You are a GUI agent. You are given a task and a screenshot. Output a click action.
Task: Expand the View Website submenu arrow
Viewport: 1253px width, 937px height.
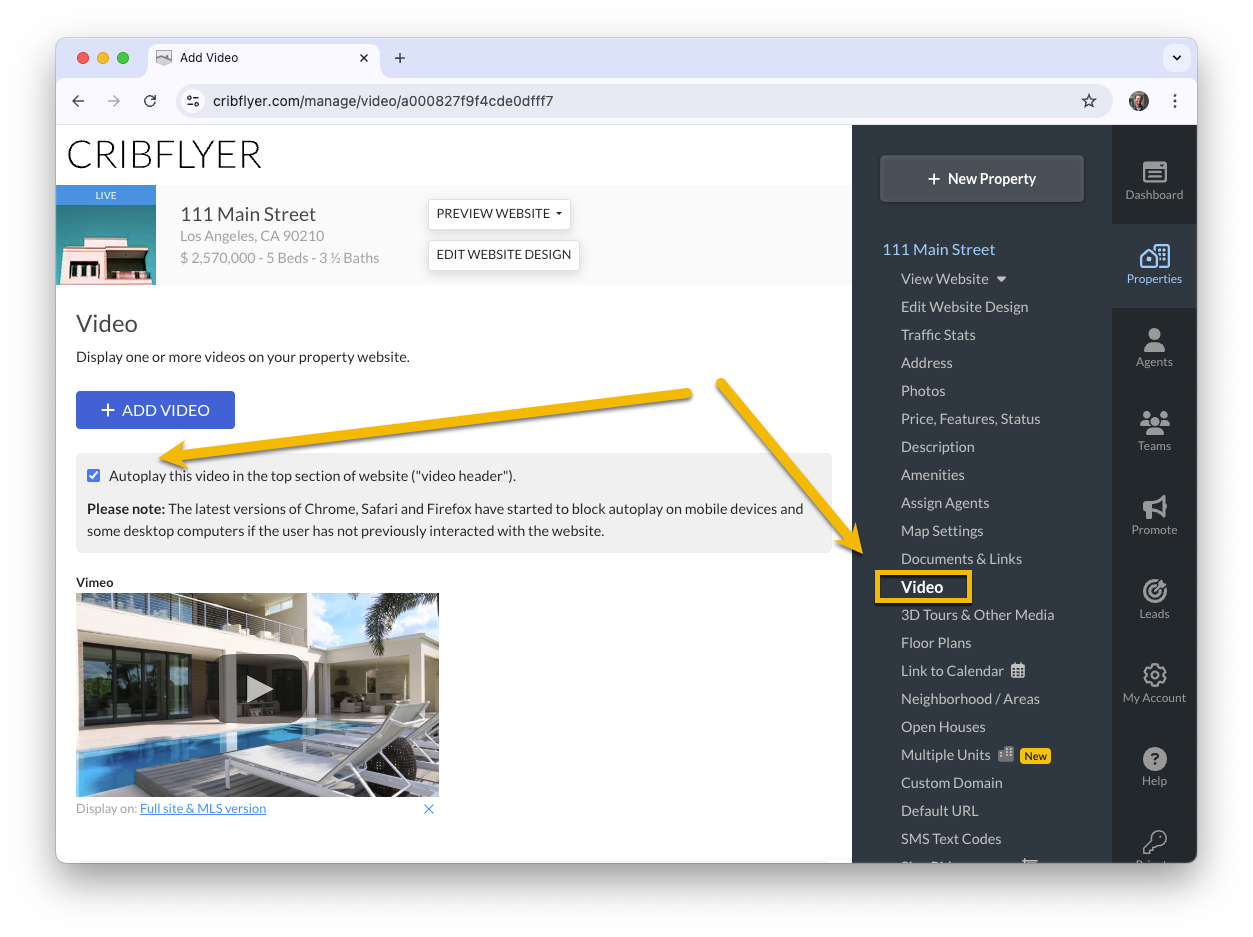pyautogui.click(x=1001, y=279)
